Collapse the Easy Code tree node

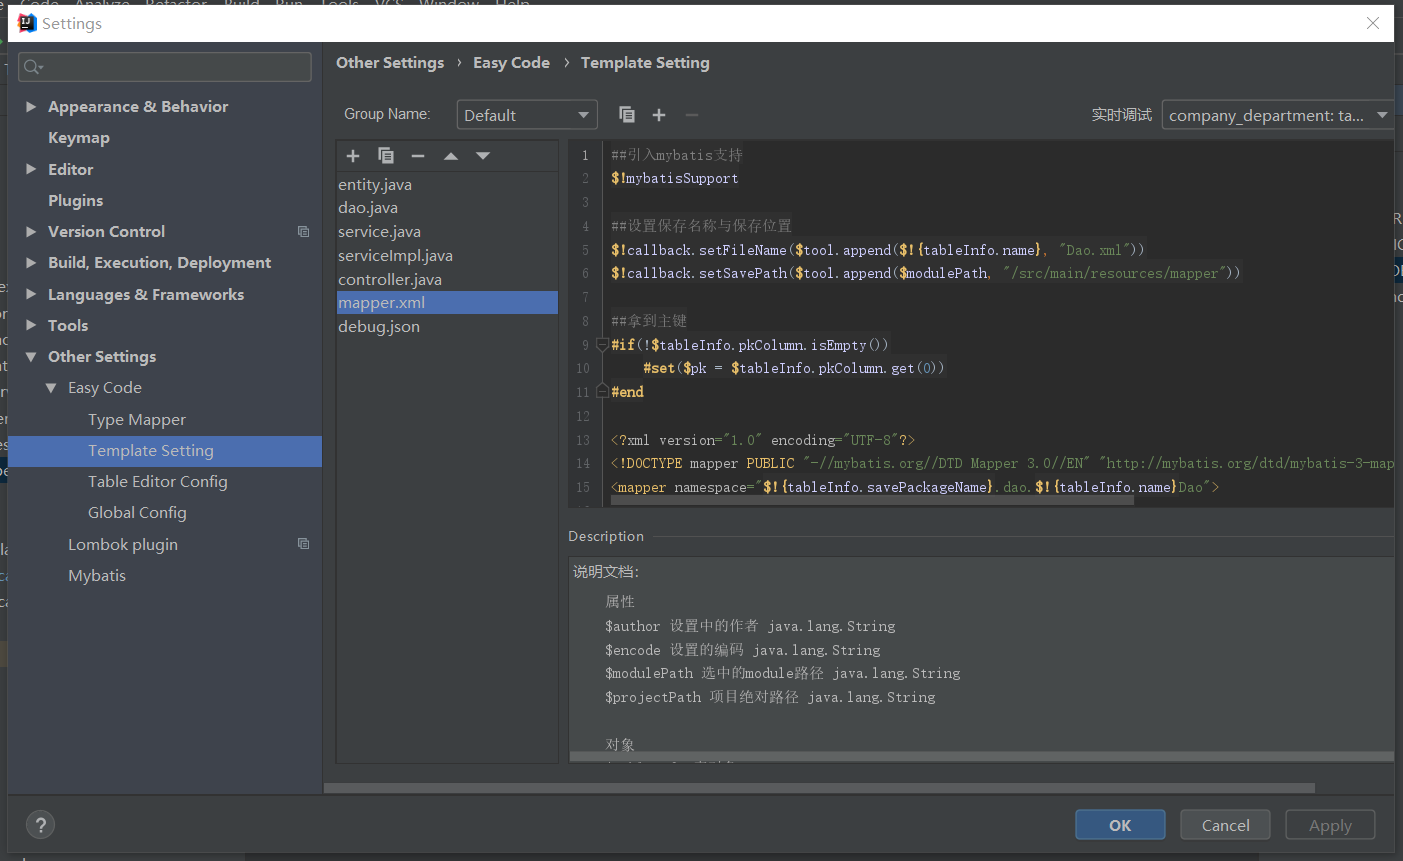(49, 387)
